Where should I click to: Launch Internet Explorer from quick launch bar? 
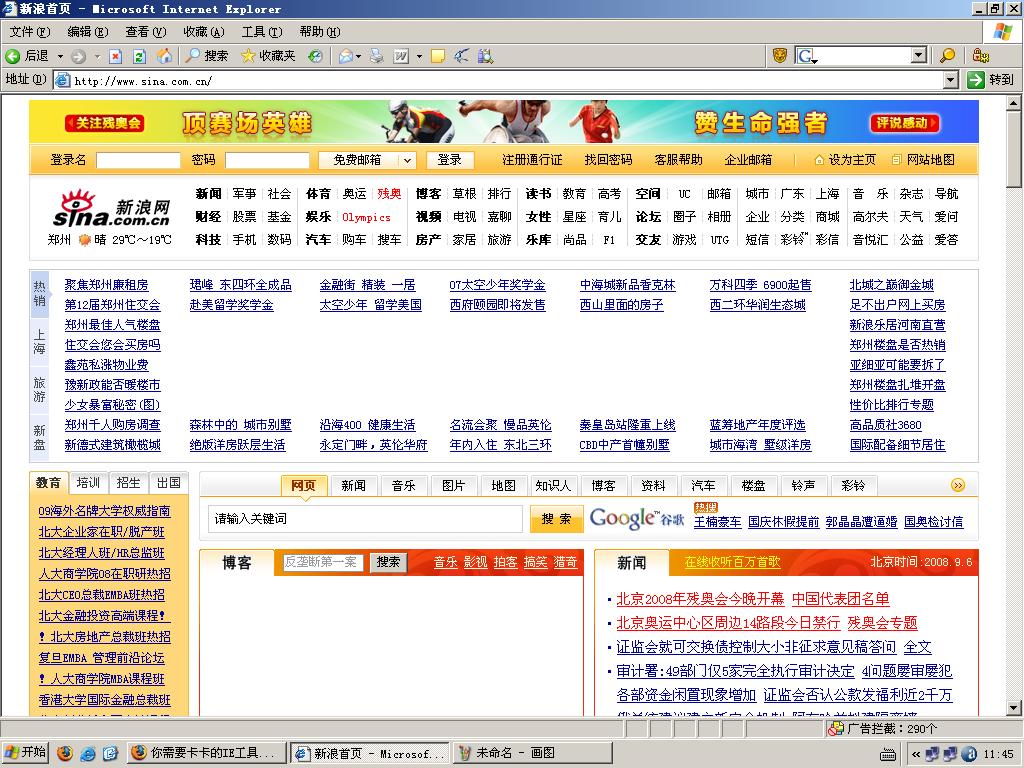click(x=87, y=753)
